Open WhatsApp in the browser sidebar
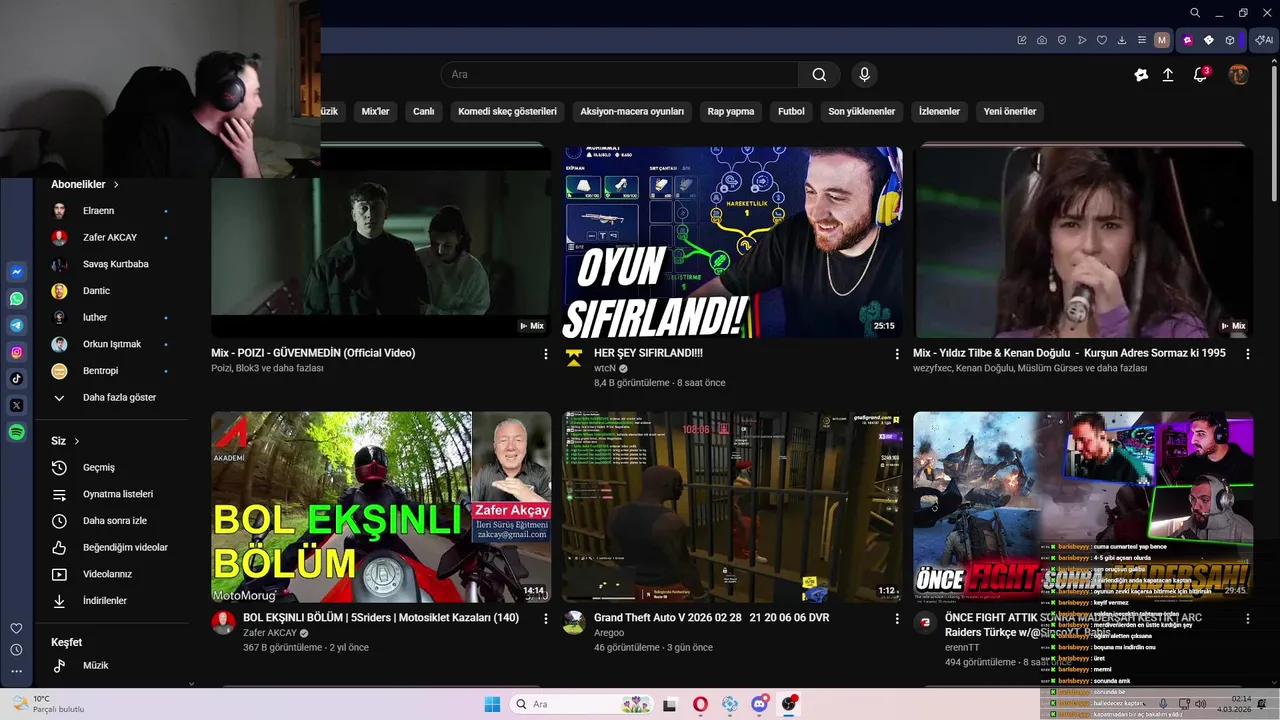This screenshot has height=720, width=1280. pos(17,299)
